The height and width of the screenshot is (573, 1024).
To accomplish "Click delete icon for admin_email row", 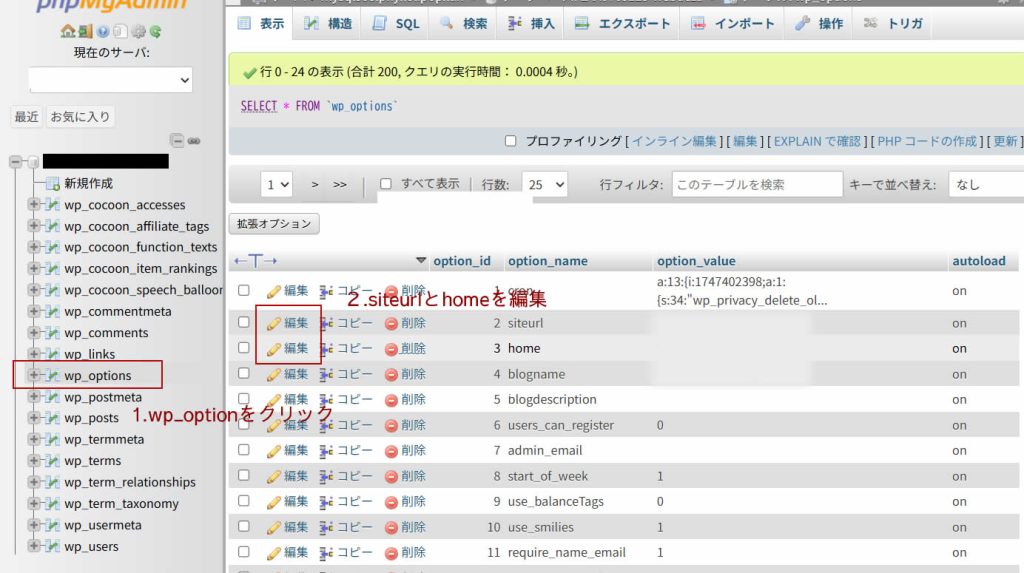I will pyautogui.click(x=391, y=451).
